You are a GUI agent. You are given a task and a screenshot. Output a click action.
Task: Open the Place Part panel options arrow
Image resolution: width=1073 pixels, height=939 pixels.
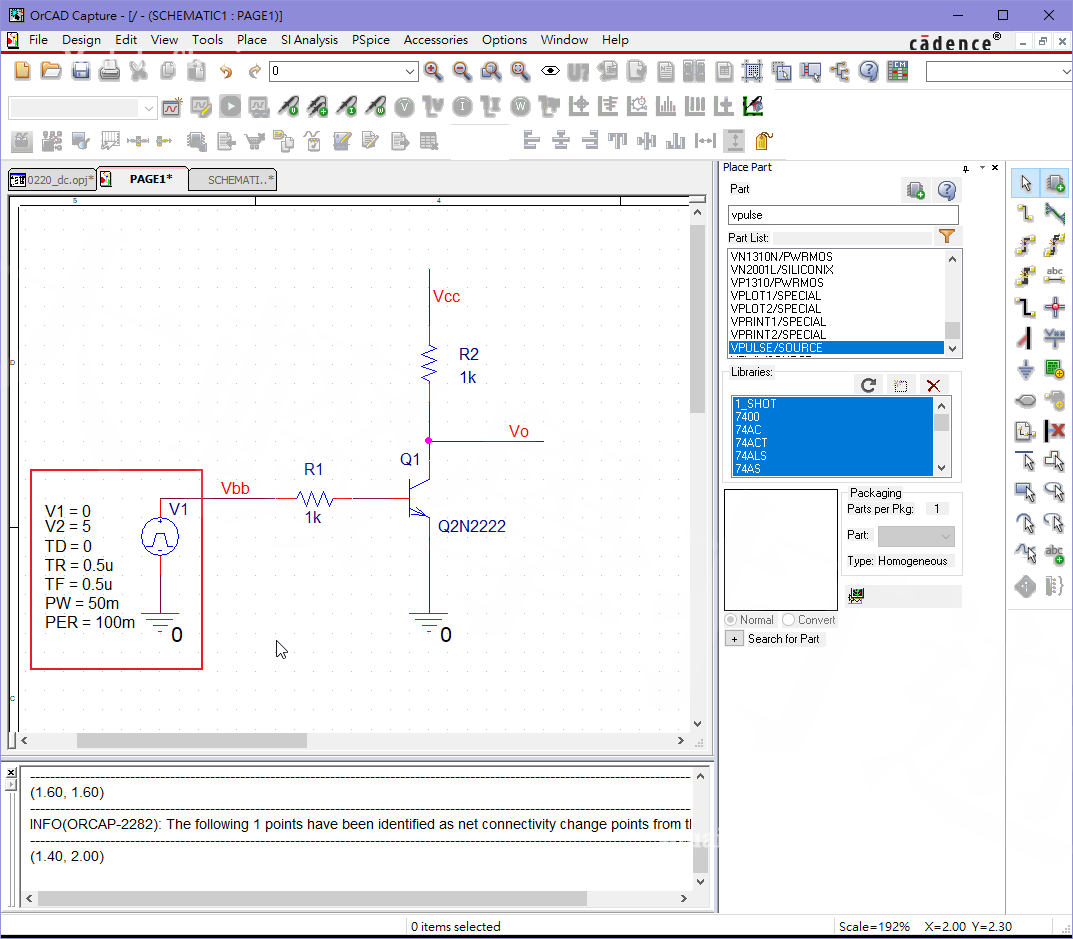click(x=982, y=168)
